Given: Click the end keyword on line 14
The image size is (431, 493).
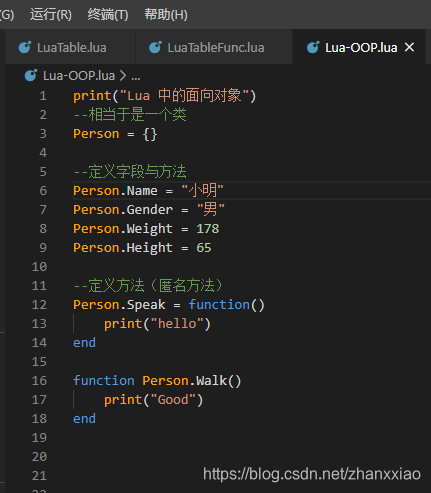Looking at the screenshot, I should click(x=84, y=343).
